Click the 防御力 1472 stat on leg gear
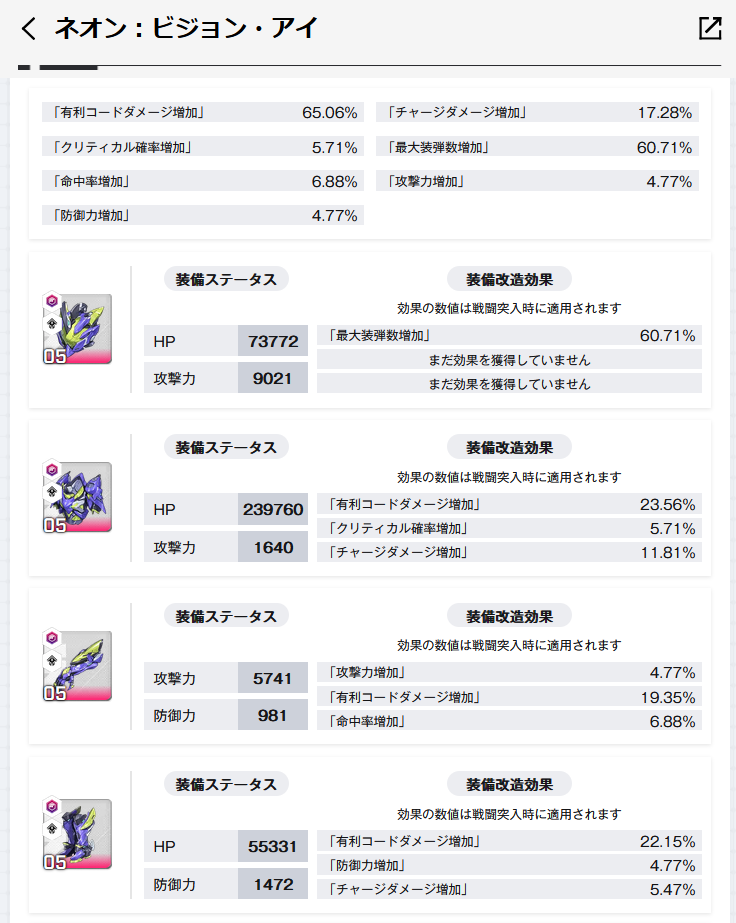This screenshot has width=736, height=923. click(226, 884)
